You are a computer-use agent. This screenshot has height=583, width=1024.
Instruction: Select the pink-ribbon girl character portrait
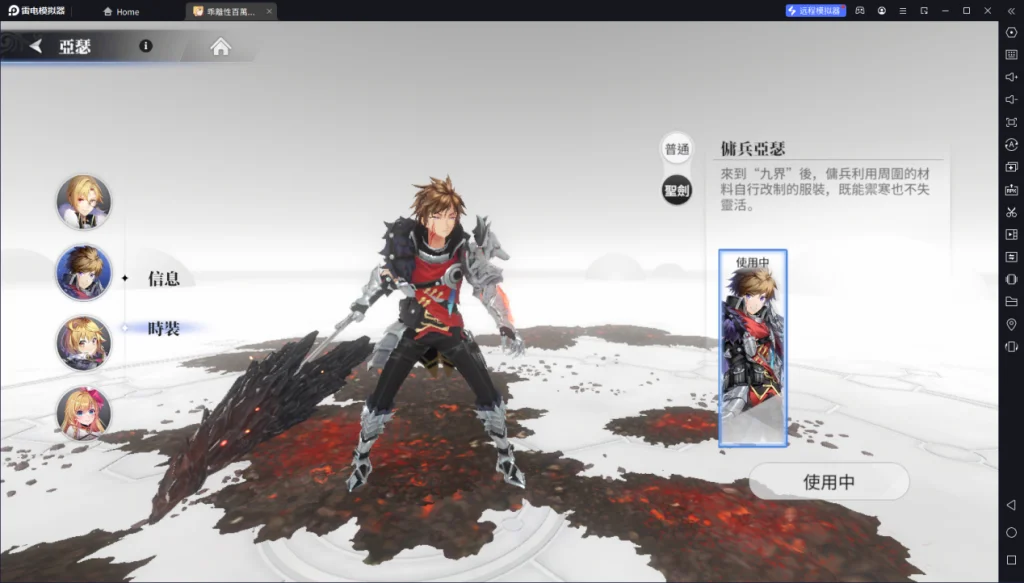pyautogui.click(x=84, y=413)
